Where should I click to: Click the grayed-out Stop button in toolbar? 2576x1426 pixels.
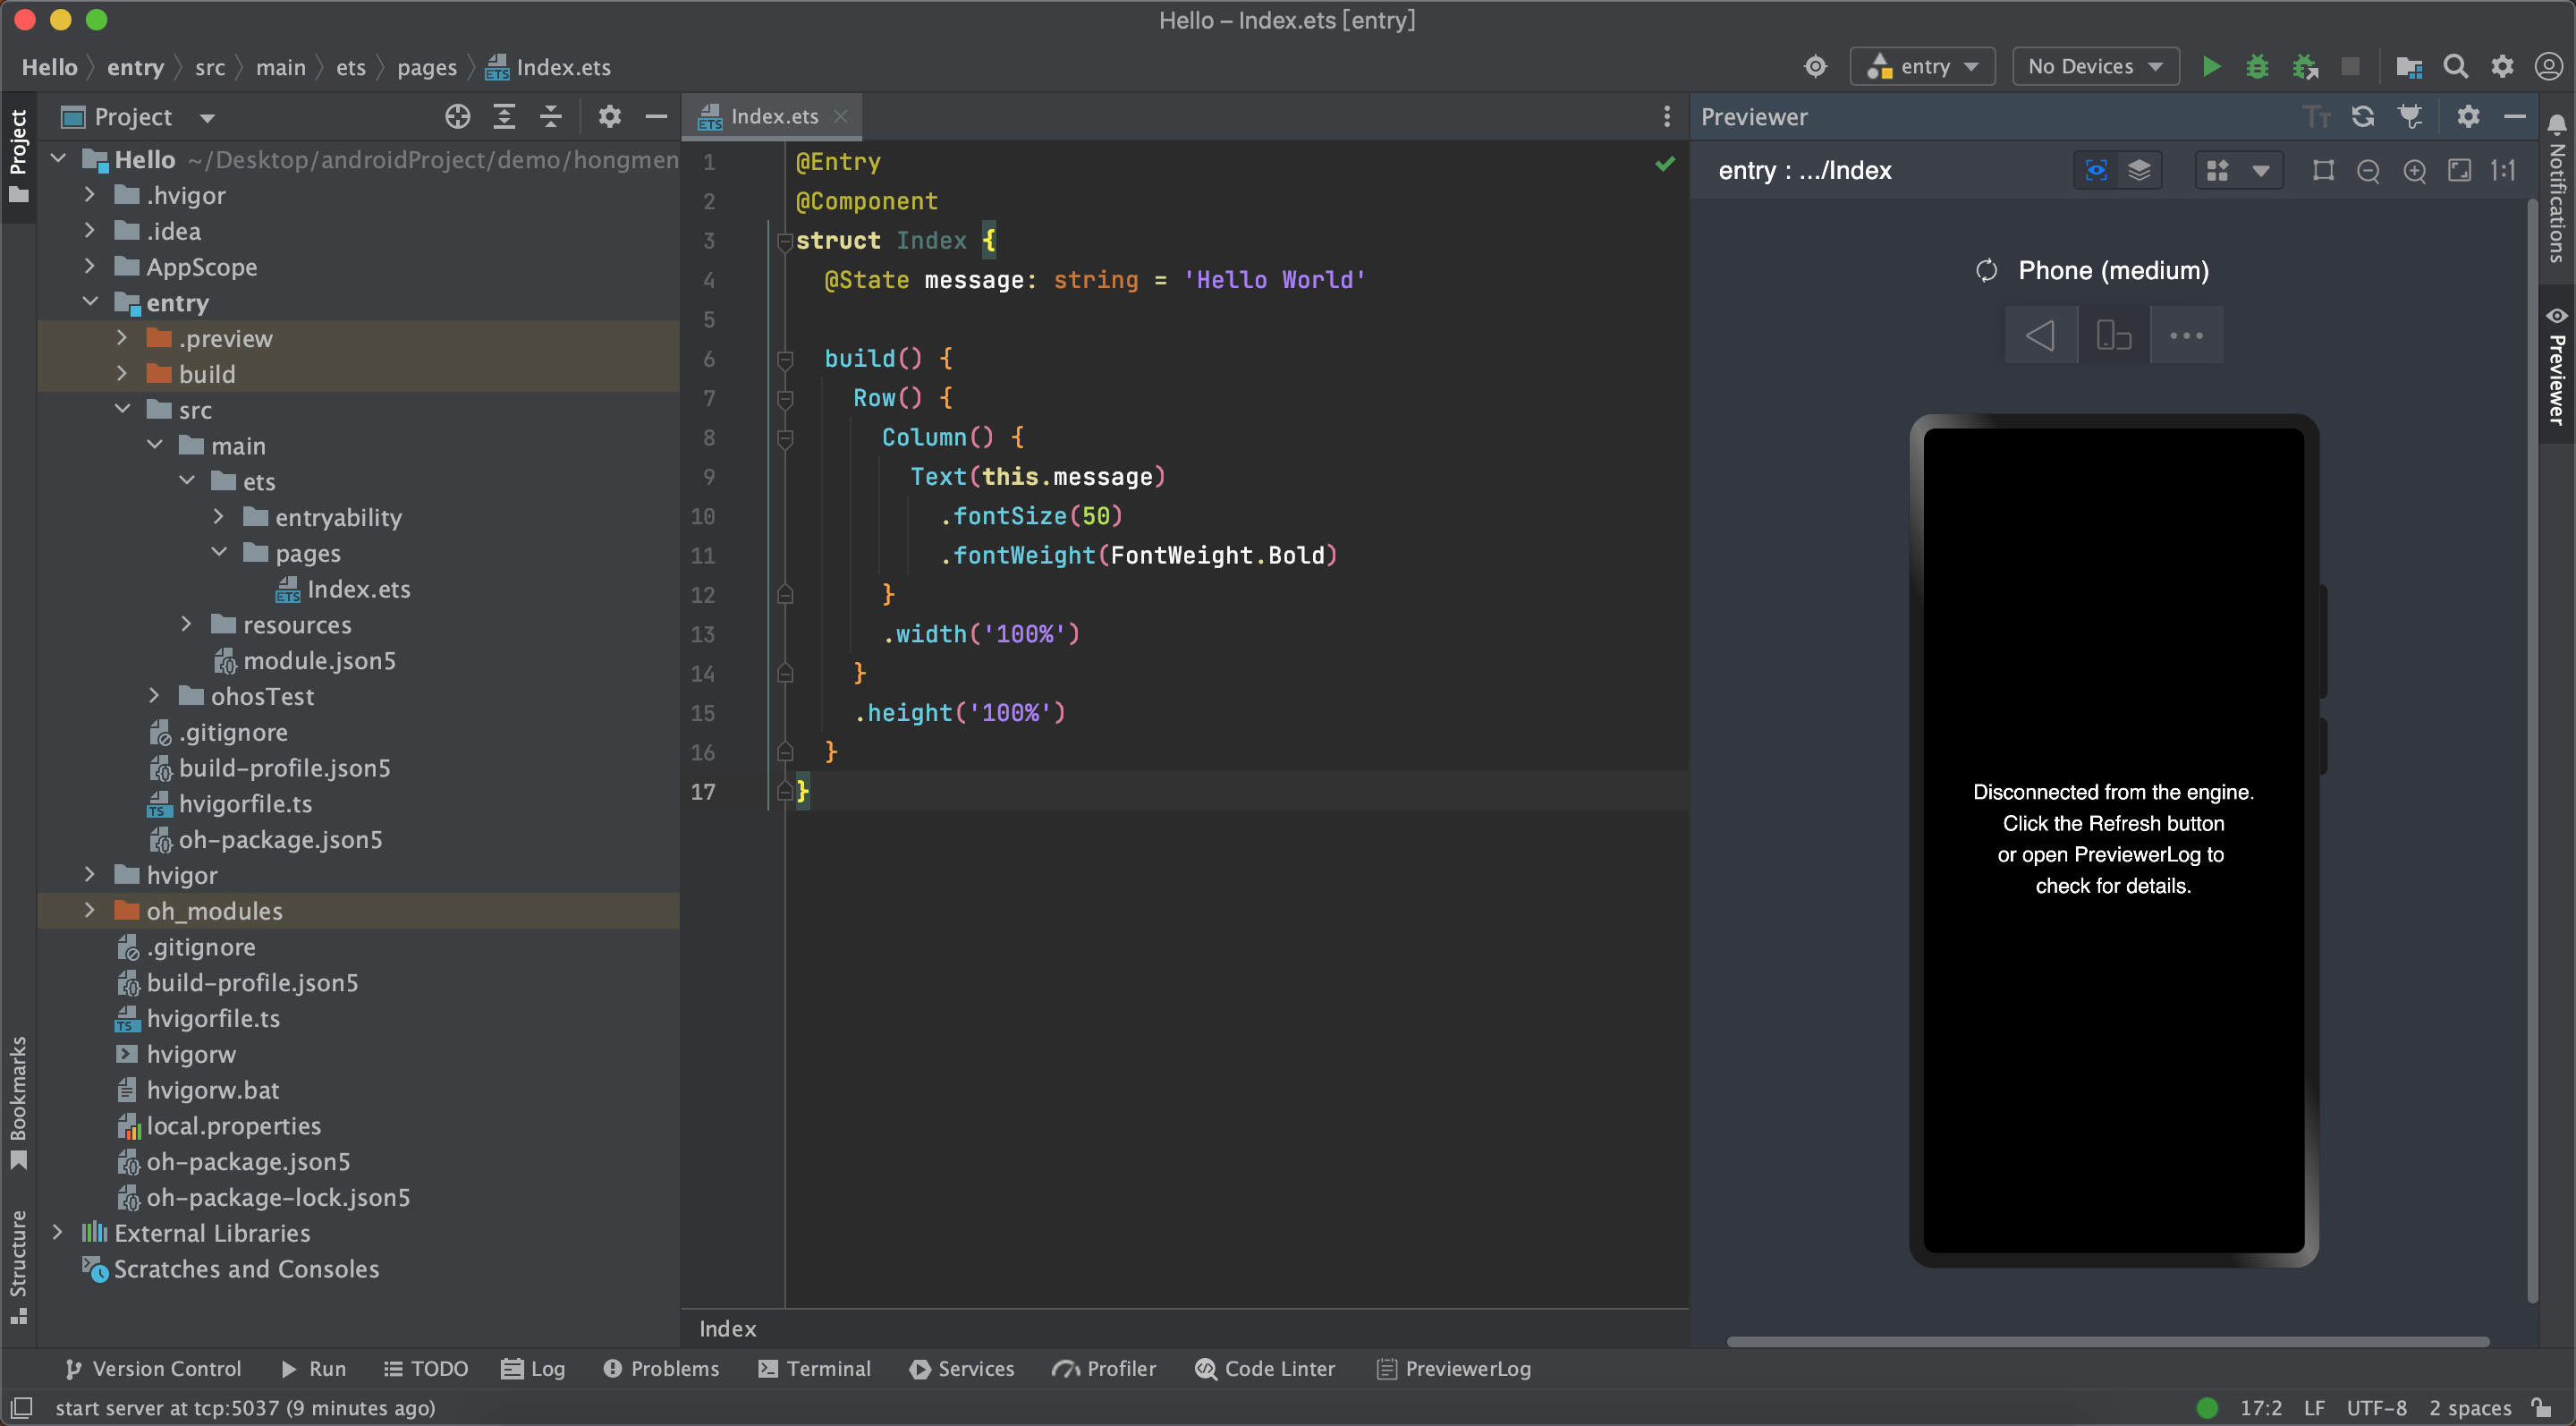[x=2350, y=67]
